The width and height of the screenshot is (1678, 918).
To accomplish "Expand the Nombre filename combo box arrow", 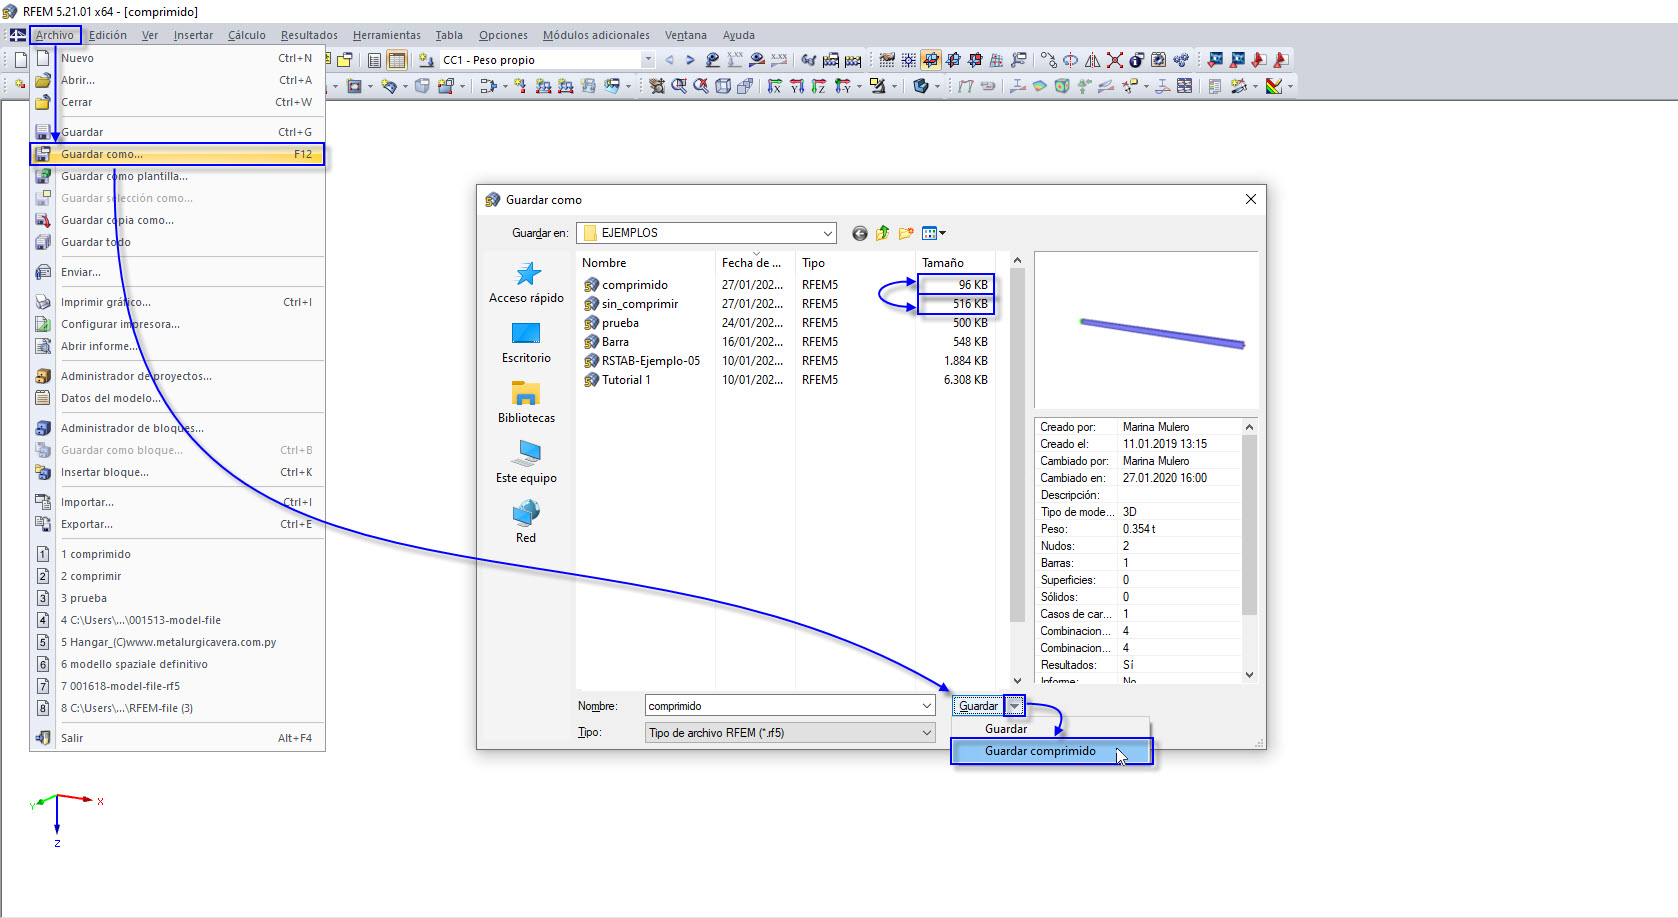I will (927, 706).
